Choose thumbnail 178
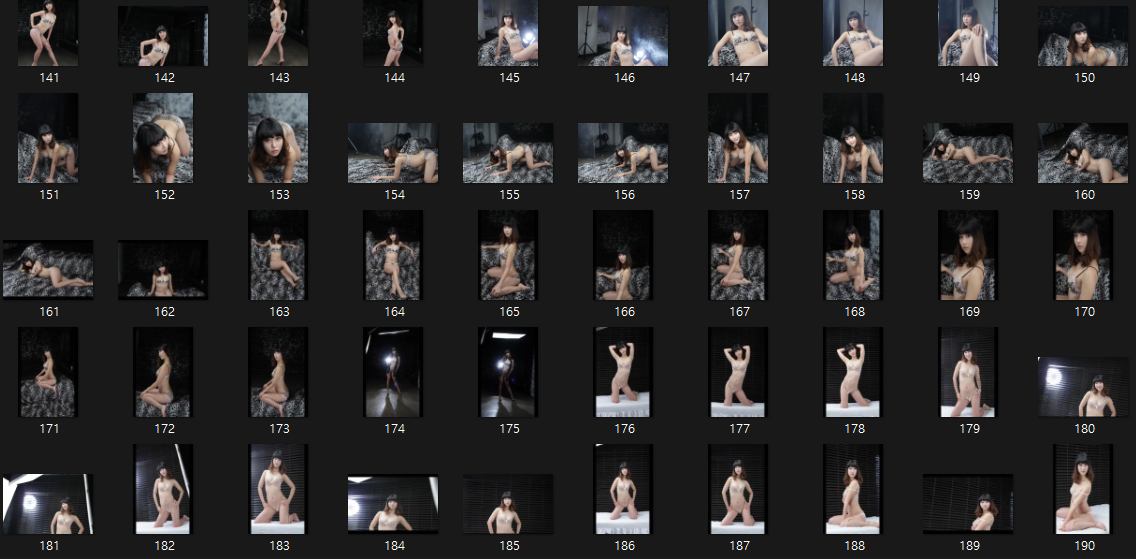 coord(853,372)
